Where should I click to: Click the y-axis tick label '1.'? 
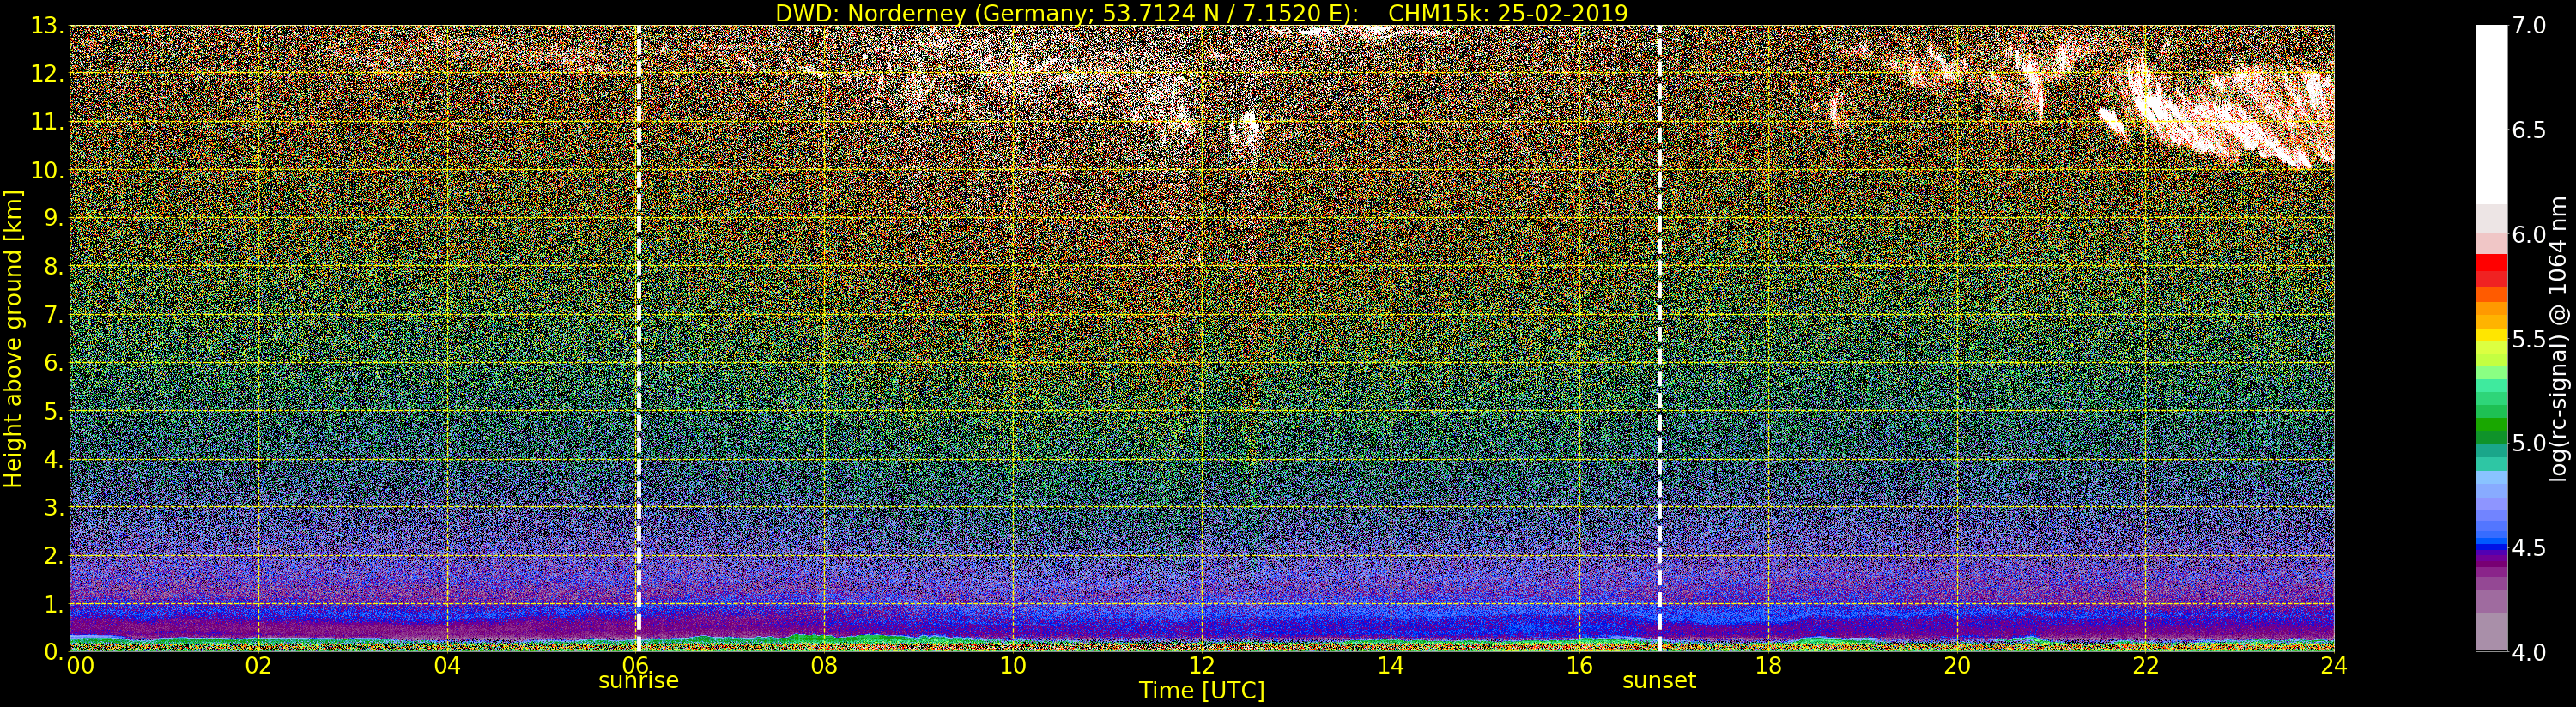point(53,604)
